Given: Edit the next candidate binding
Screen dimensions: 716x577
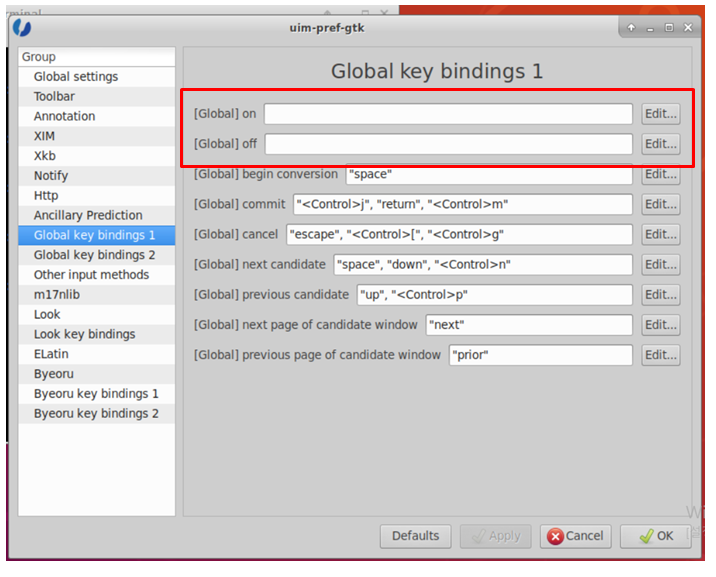Looking at the screenshot, I should pyautogui.click(x=661, y=264).
